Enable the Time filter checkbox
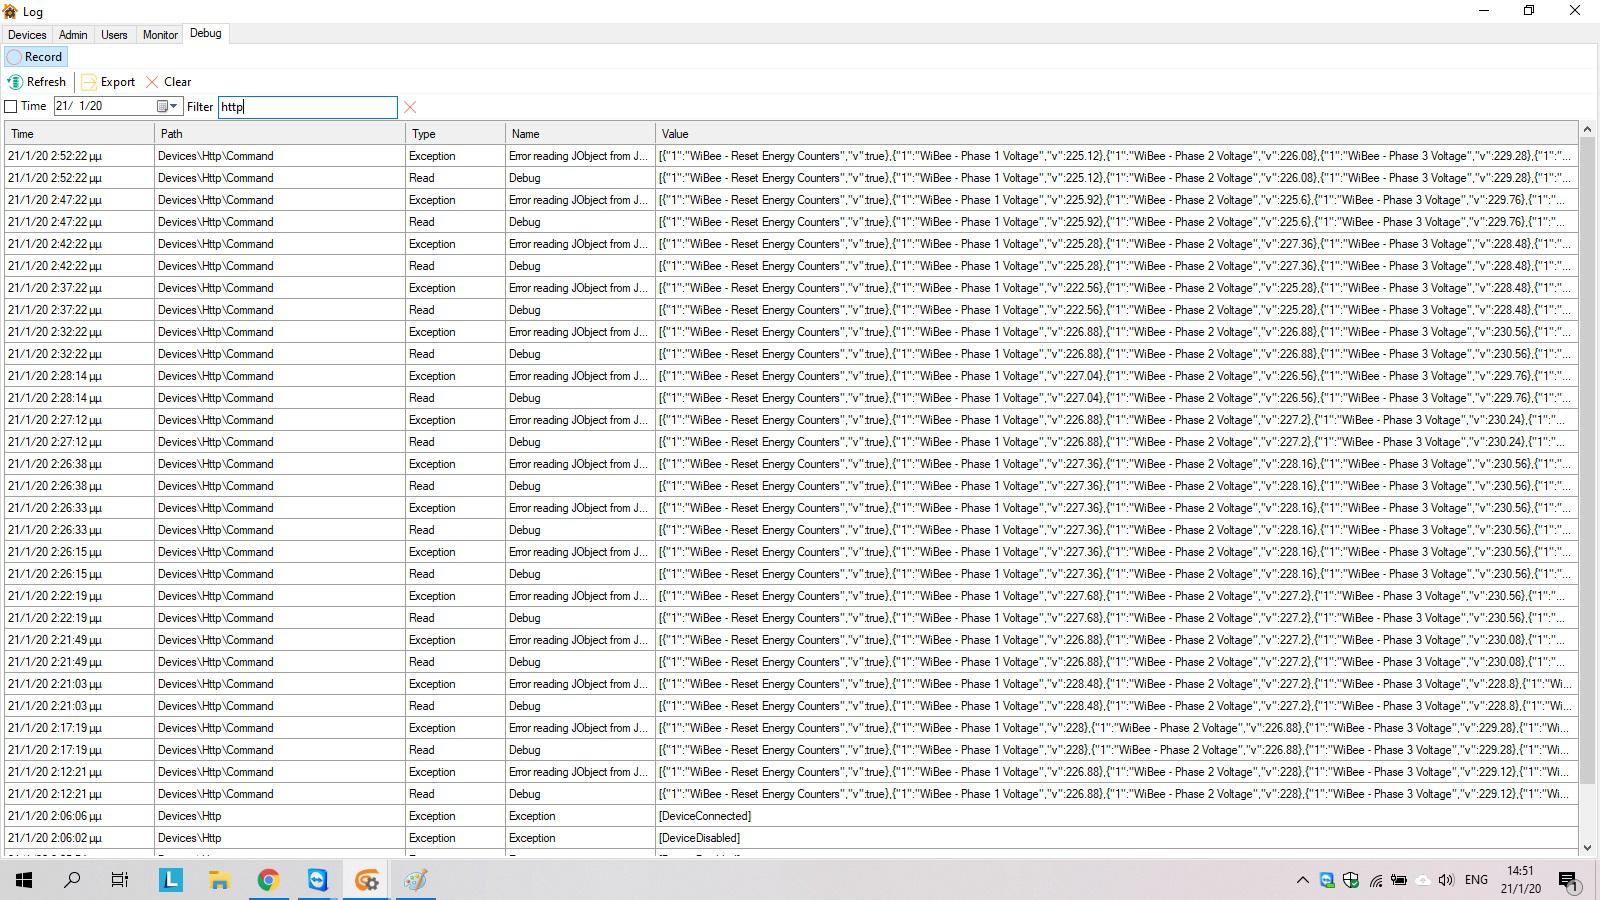 click(11, 107)
